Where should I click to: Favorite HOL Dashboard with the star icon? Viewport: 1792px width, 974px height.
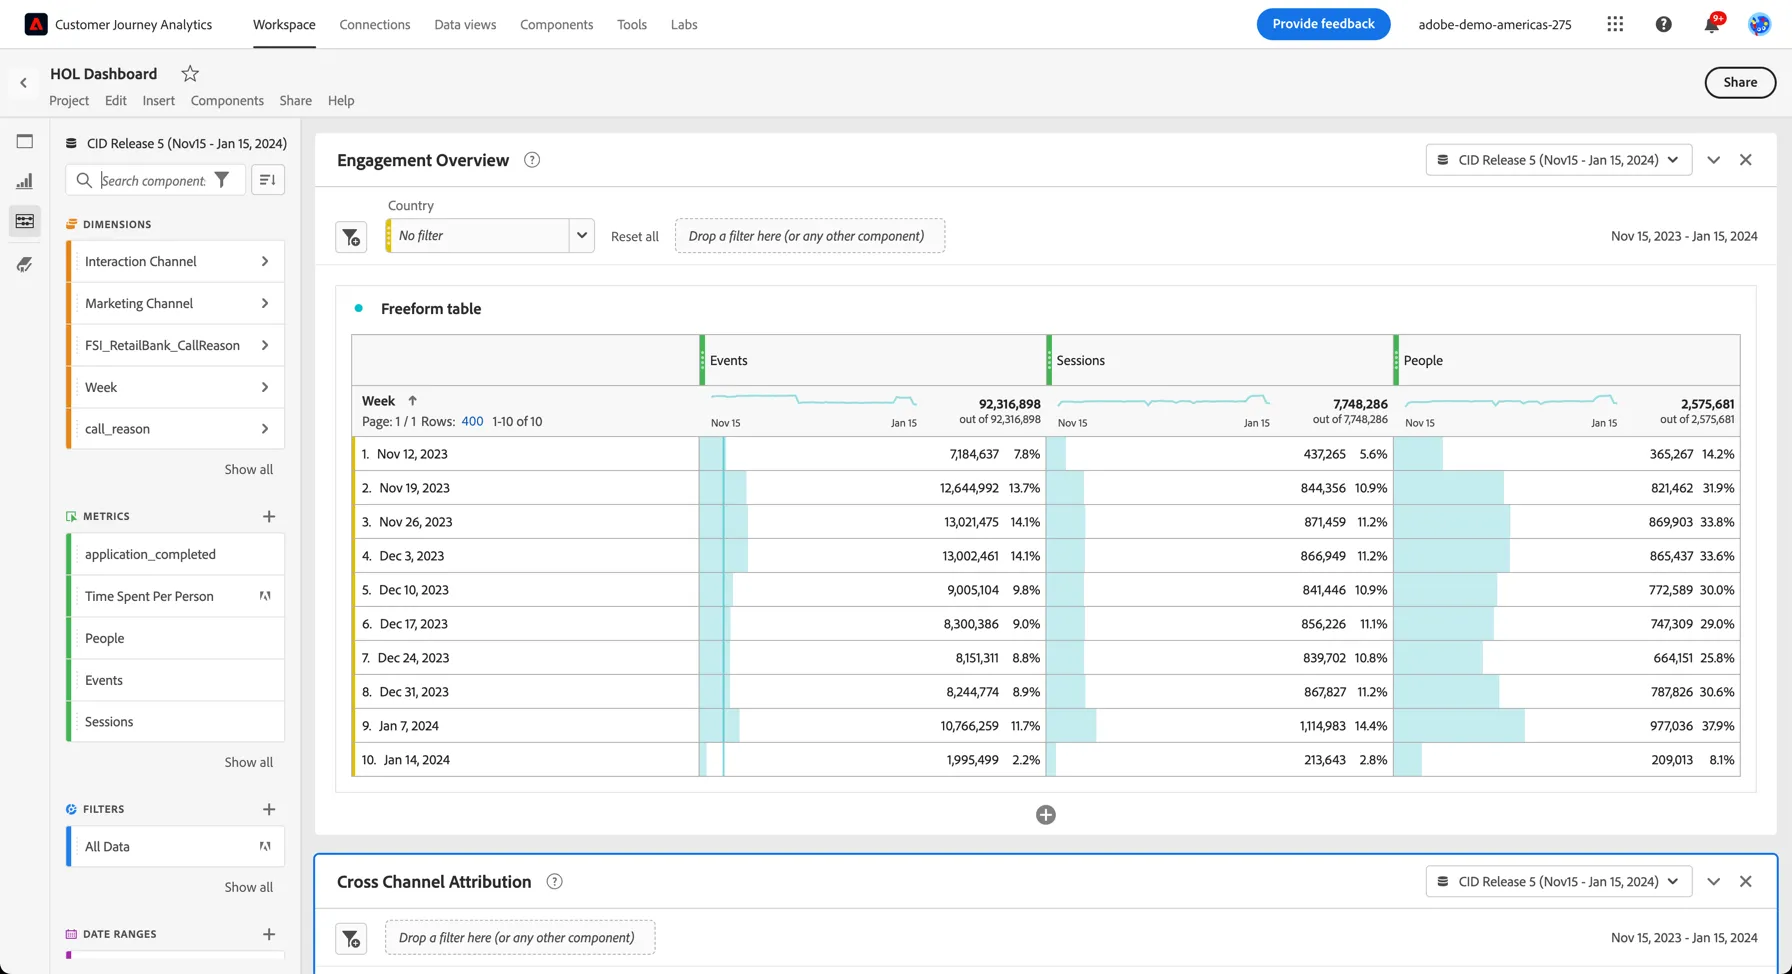pos(190,73)
